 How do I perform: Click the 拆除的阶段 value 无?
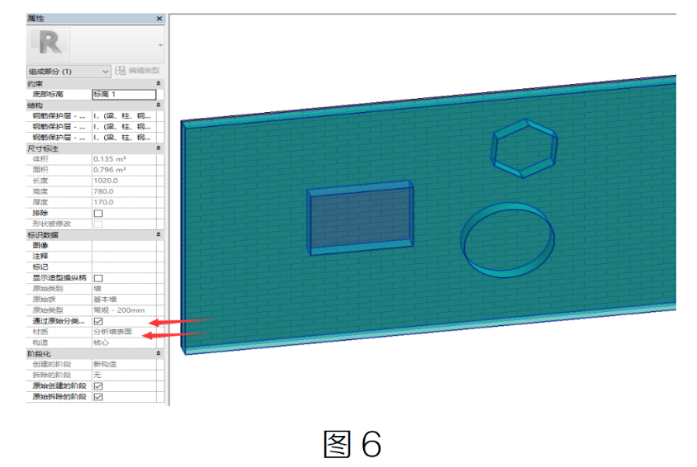(97, 375)
